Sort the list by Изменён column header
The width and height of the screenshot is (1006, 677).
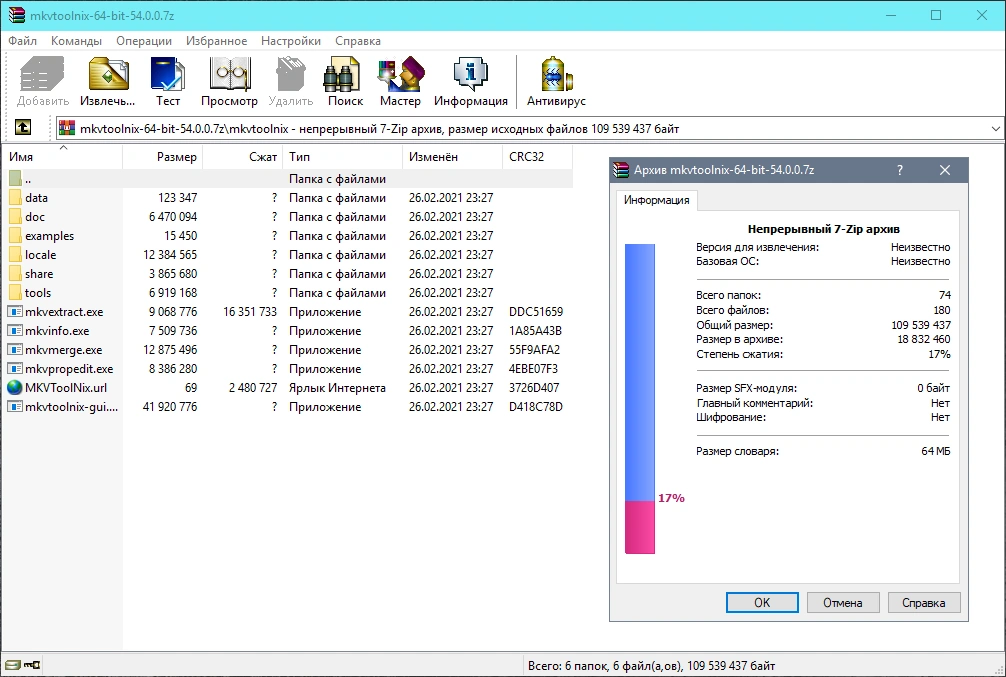tap(452, 157)
